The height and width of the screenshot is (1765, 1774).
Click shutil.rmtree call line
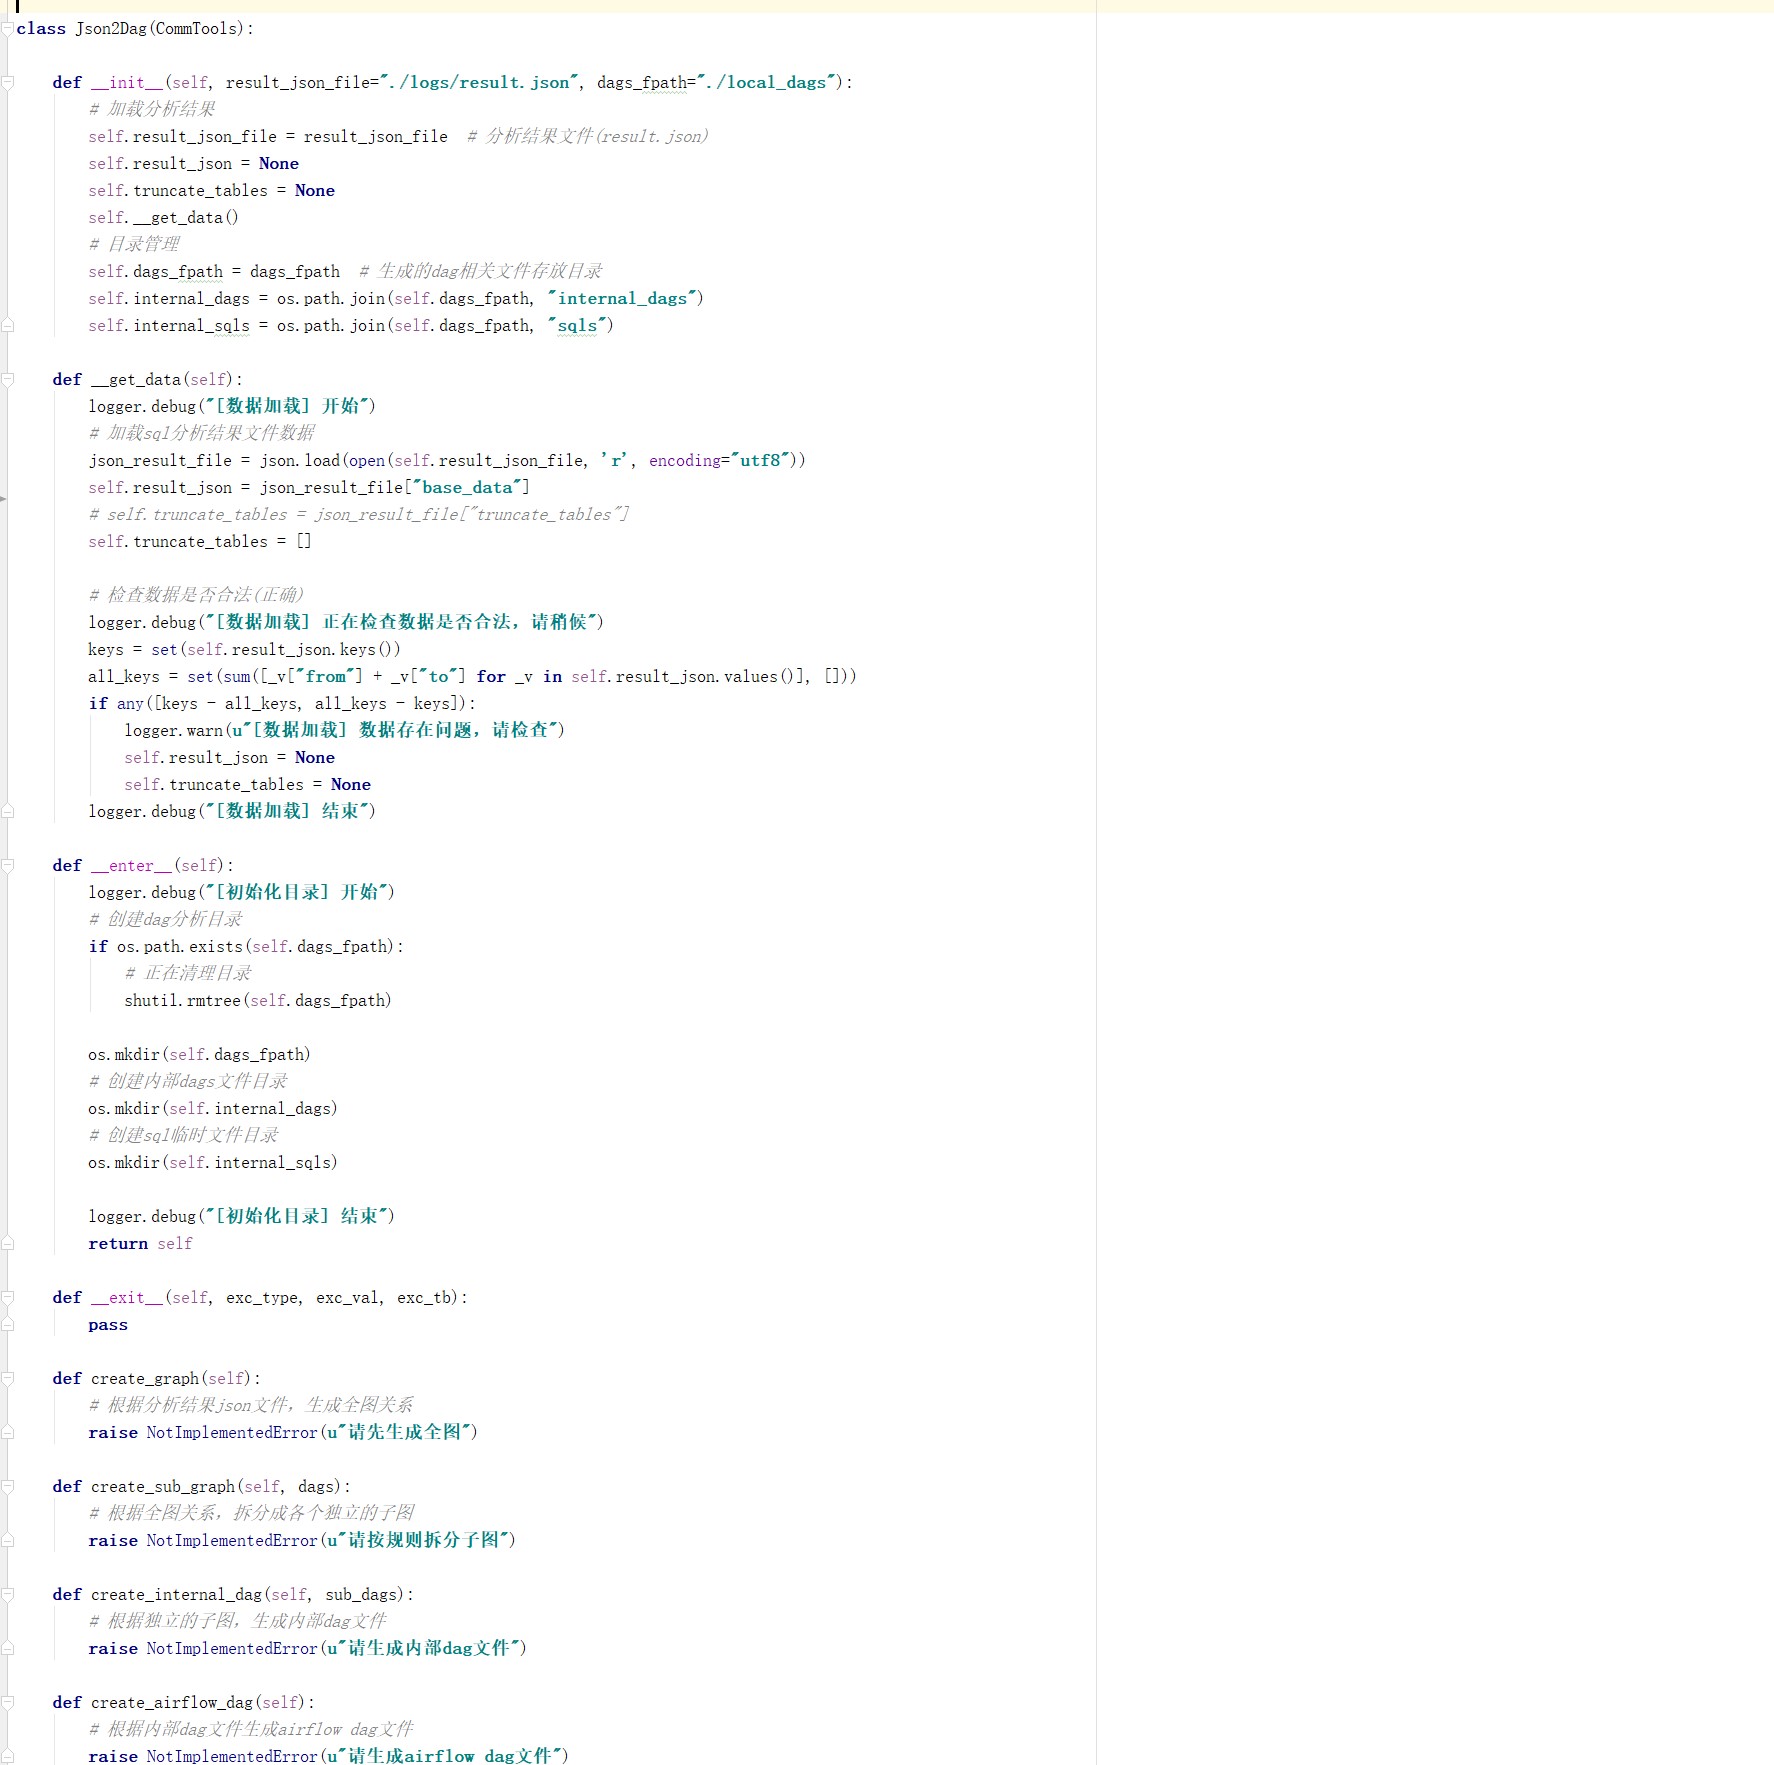pyautogui.click(x=258, y=1000)
